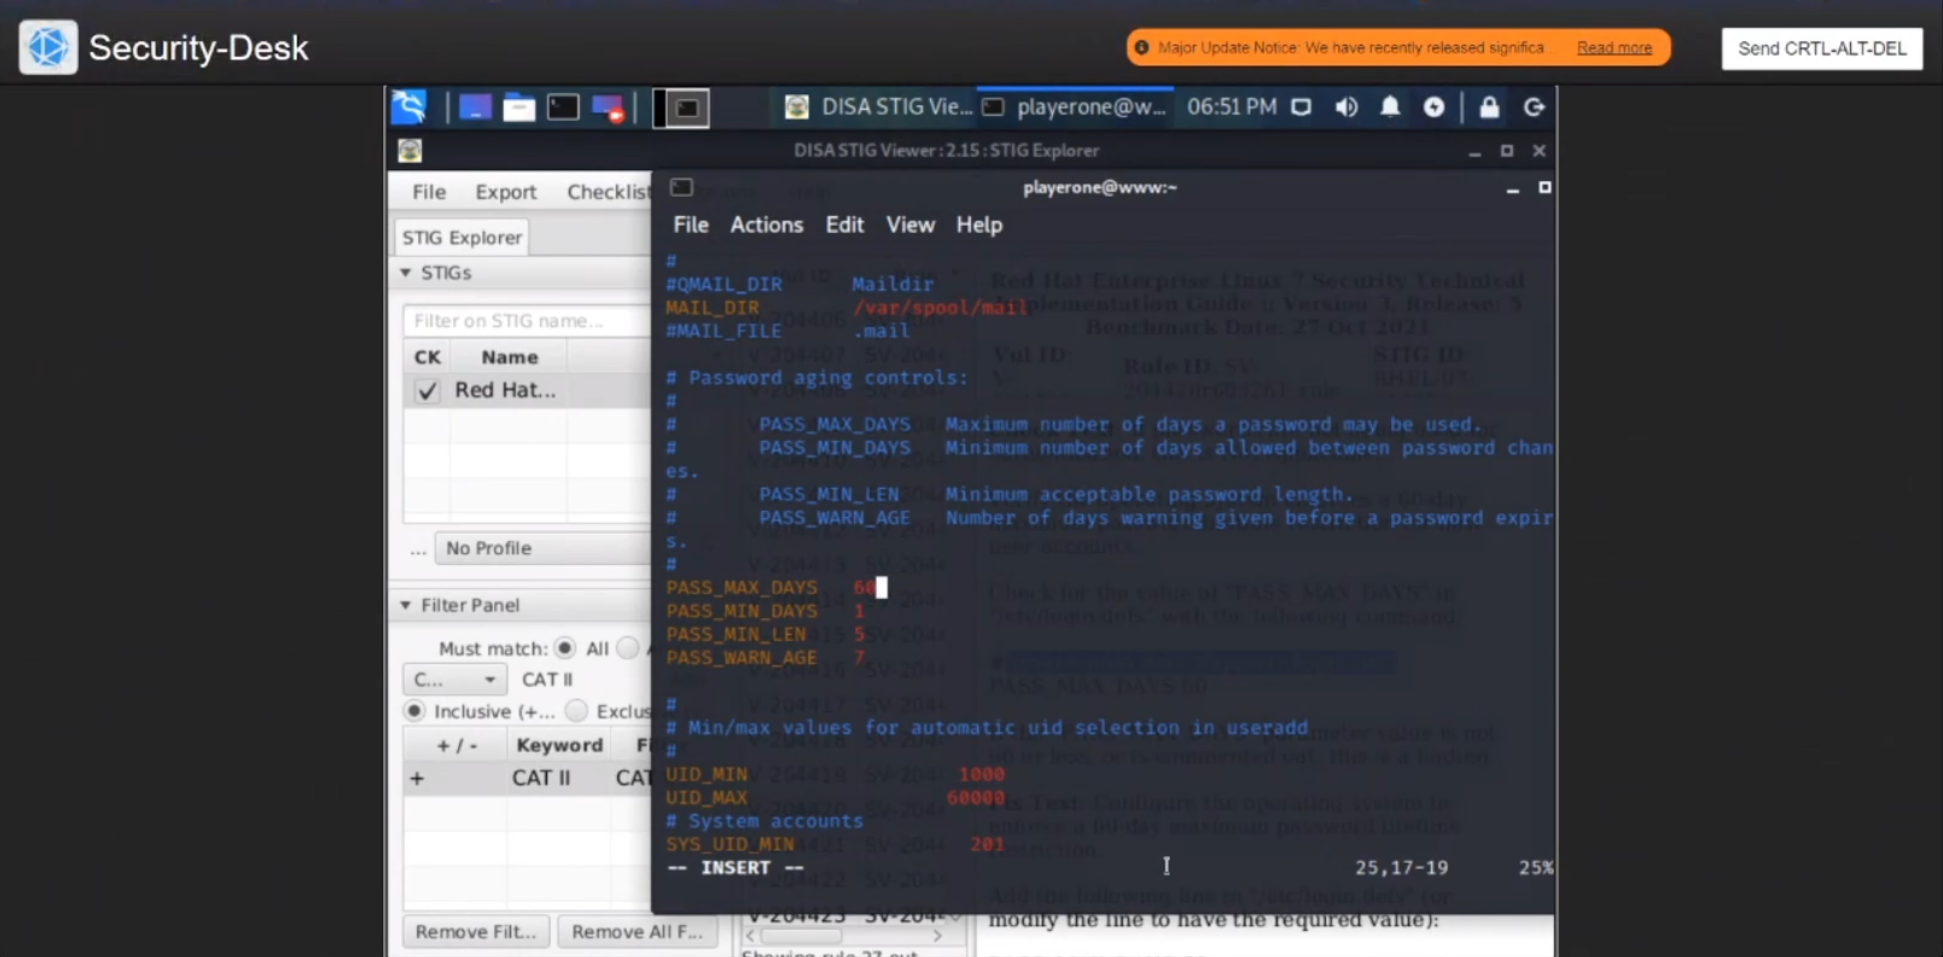The width and height of the screenshot is (1943, 957).
Task: Click the Filter on STIG name field
Action: [x=527, y=321]
